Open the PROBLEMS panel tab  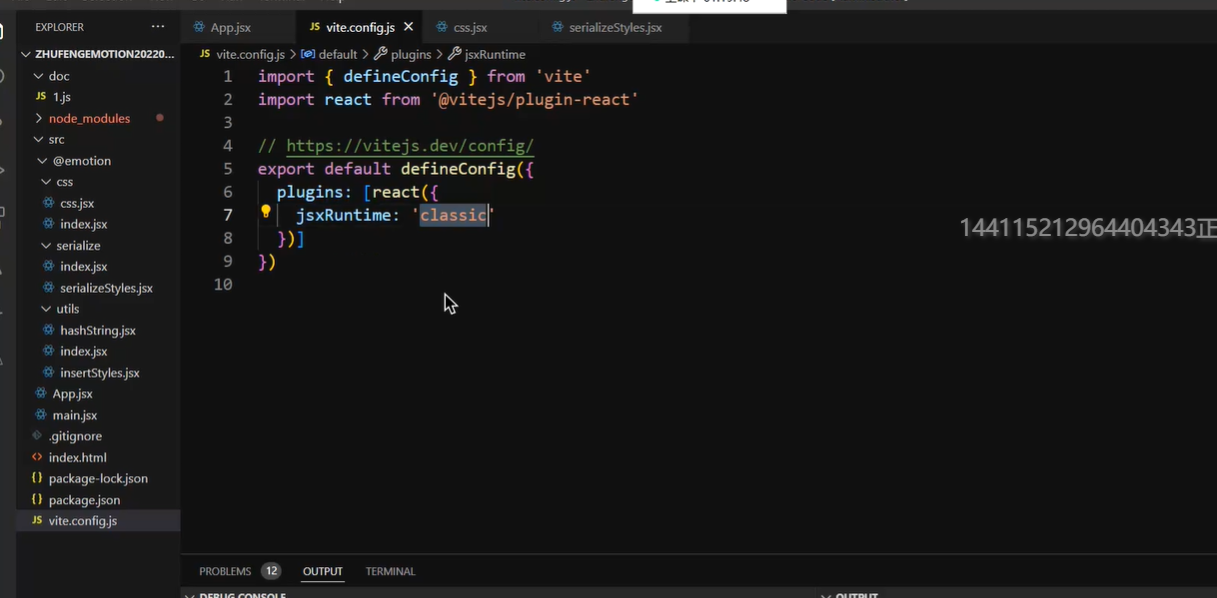click(225, 572)
